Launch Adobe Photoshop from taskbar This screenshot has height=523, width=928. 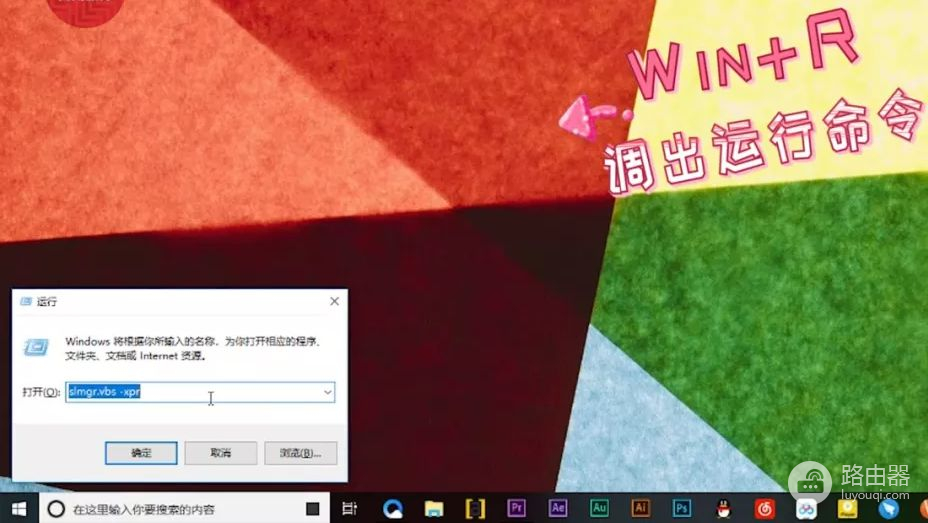coord(682,508)
